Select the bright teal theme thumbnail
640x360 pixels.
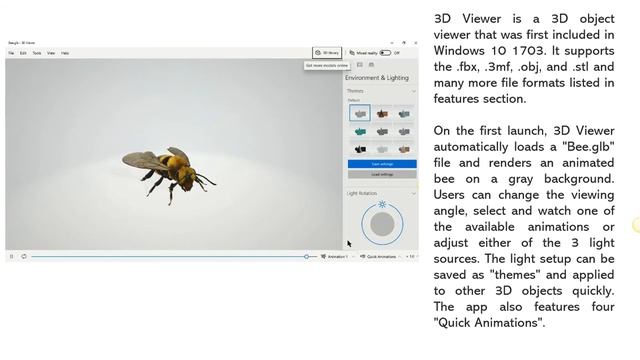(x=360, y=131)
